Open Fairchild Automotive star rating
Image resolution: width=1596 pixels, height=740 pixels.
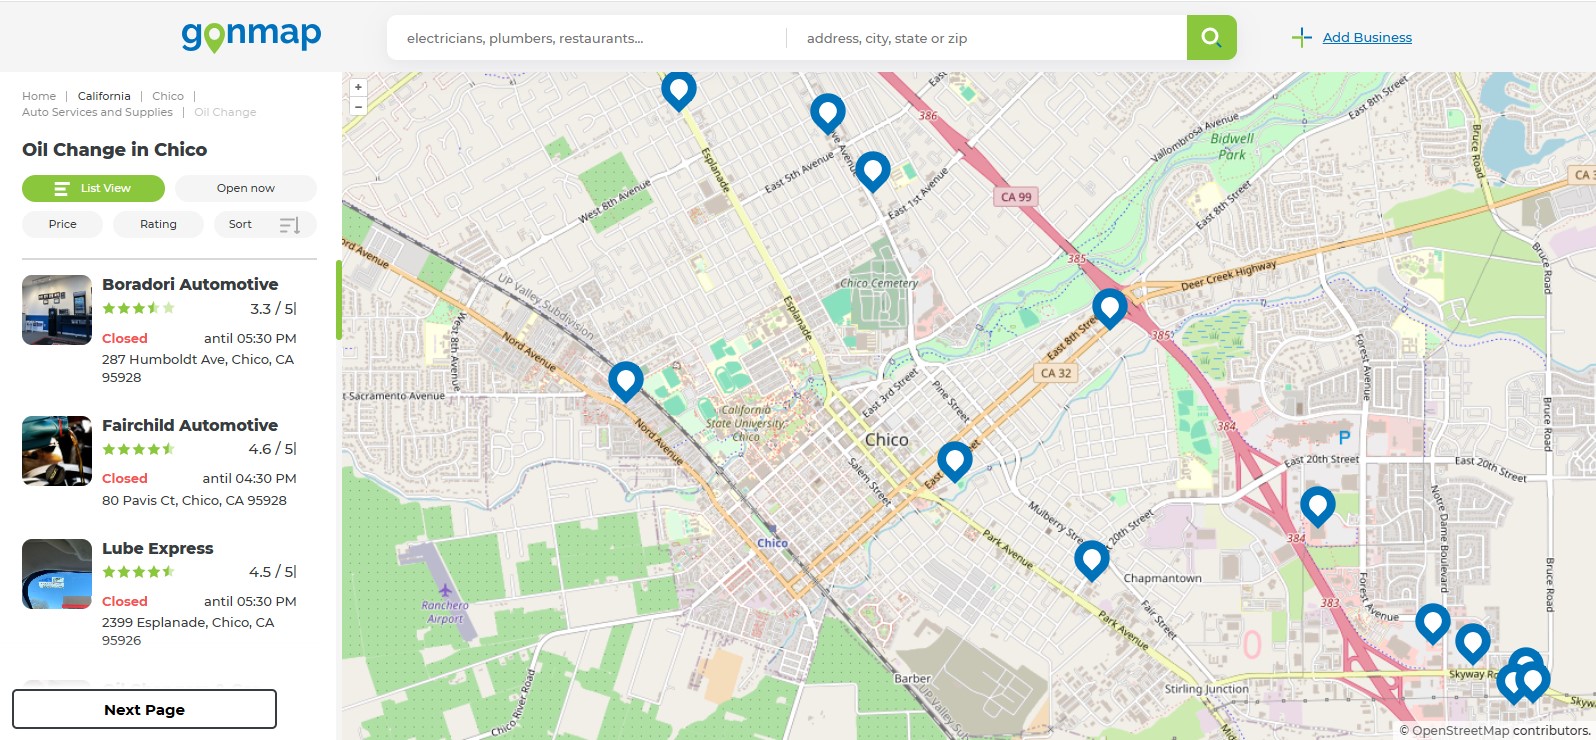coord(138,449)
